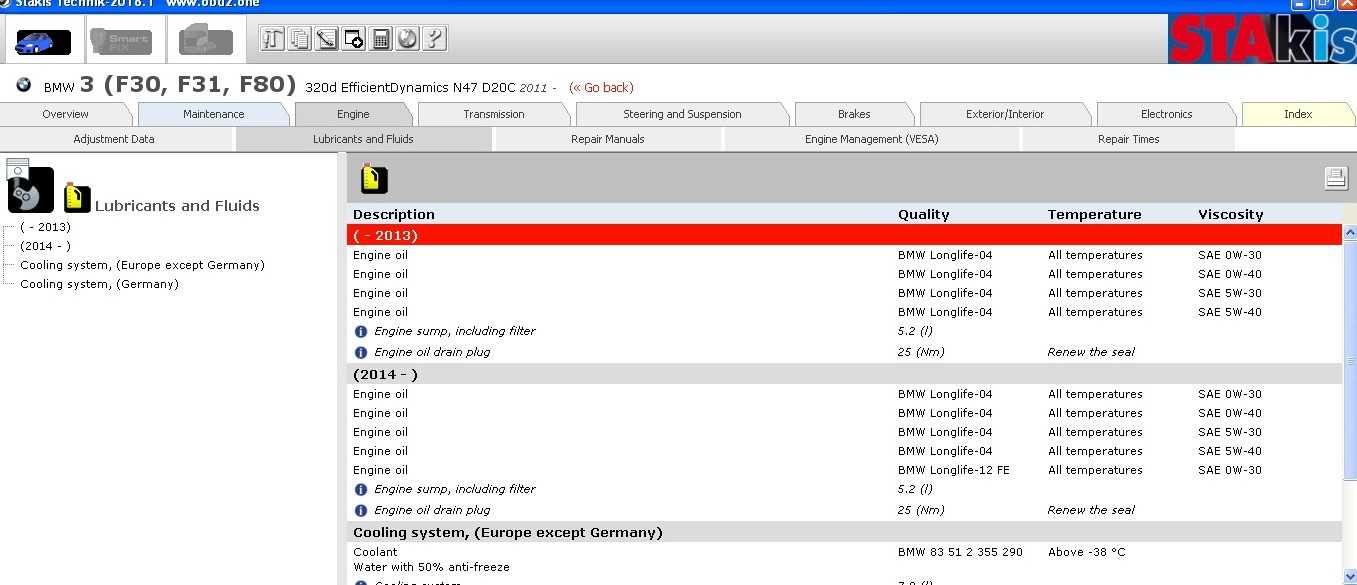Click the BMW Longlife-12 FE quality cell
Screen dimensions: 1357x585
click(x=954, y=470)
